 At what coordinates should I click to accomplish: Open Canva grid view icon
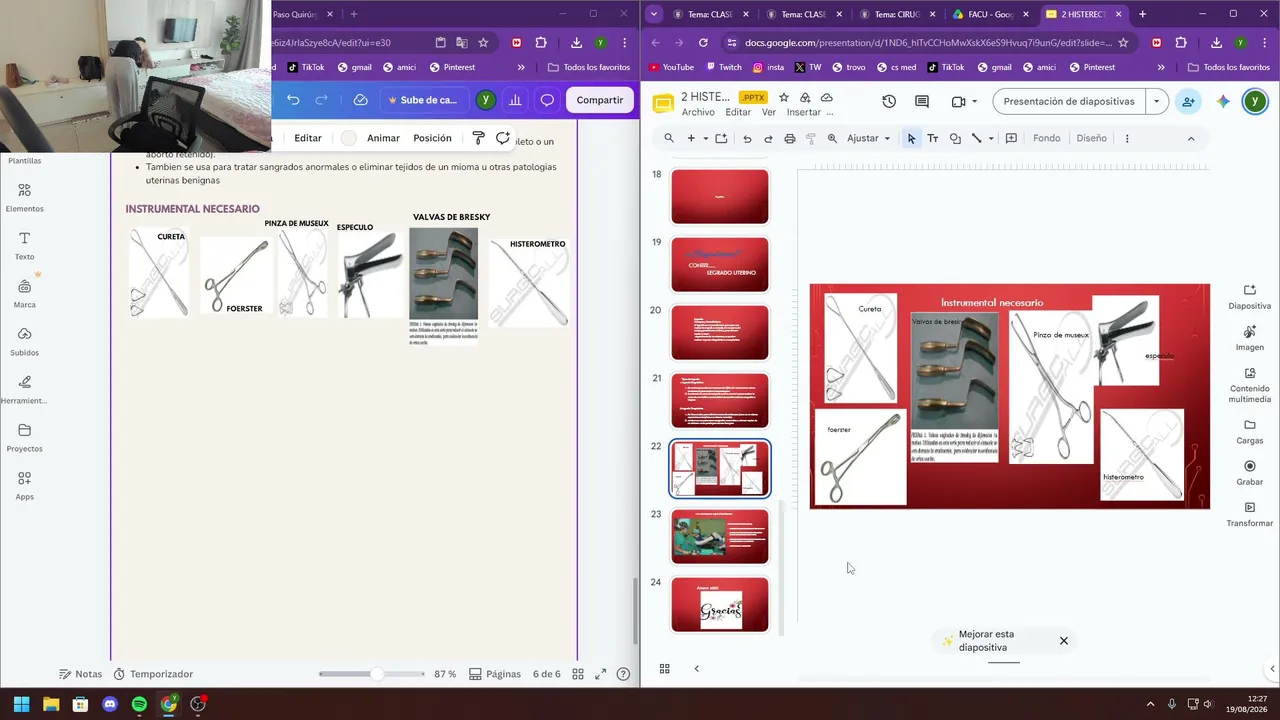coord(578,674)
